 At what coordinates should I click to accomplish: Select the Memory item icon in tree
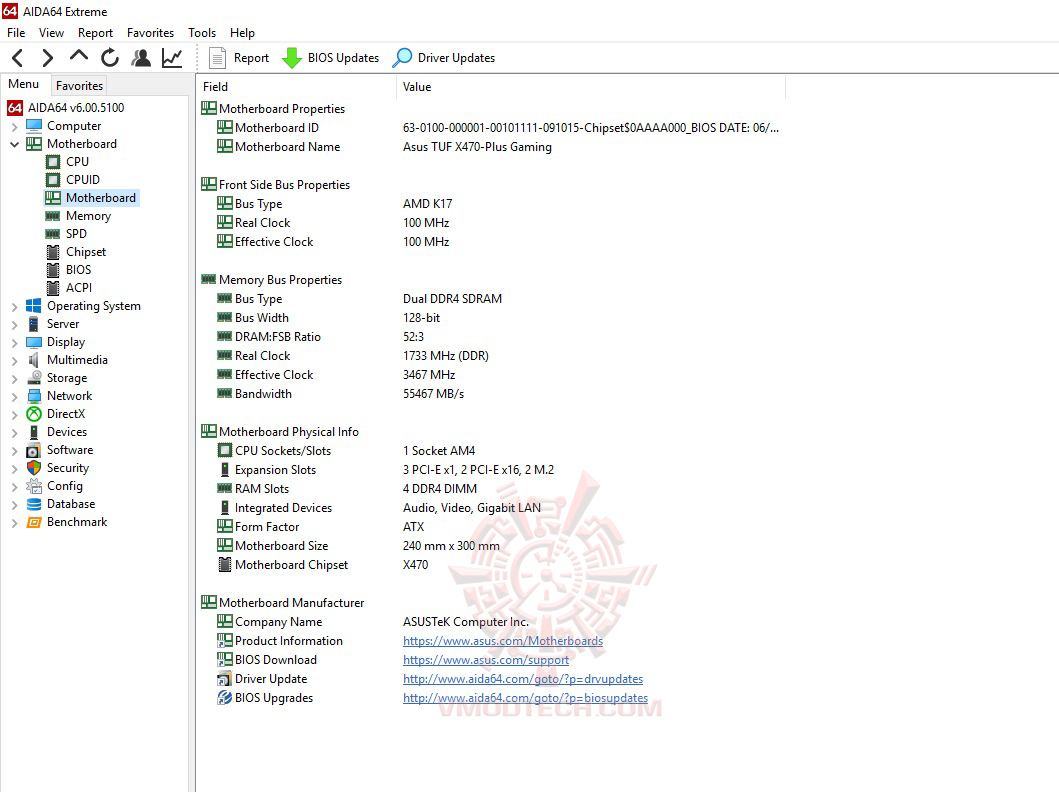(x=53, y=216)
